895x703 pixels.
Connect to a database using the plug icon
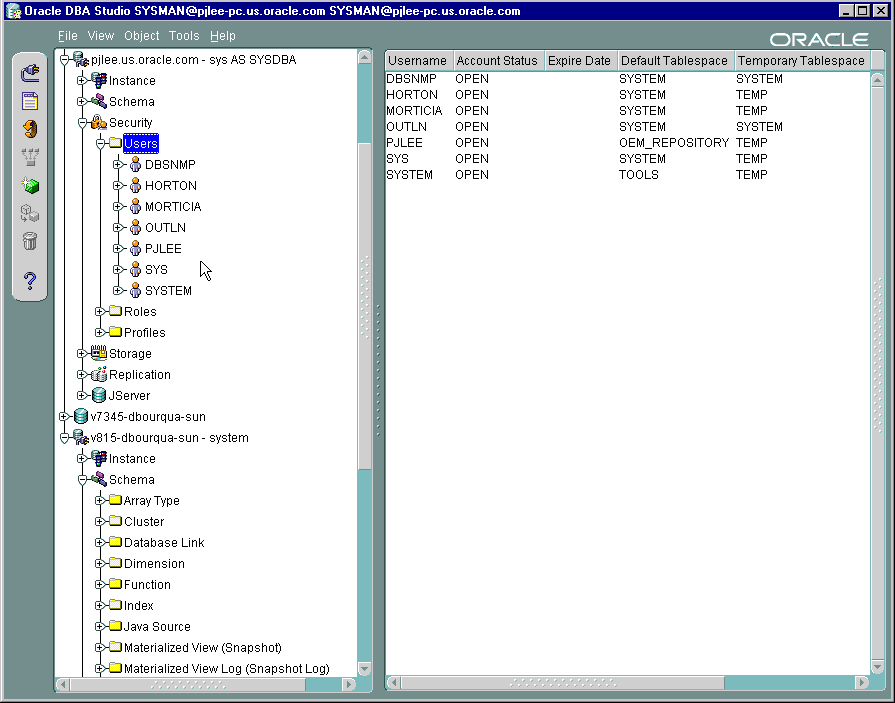pos(29,72)
